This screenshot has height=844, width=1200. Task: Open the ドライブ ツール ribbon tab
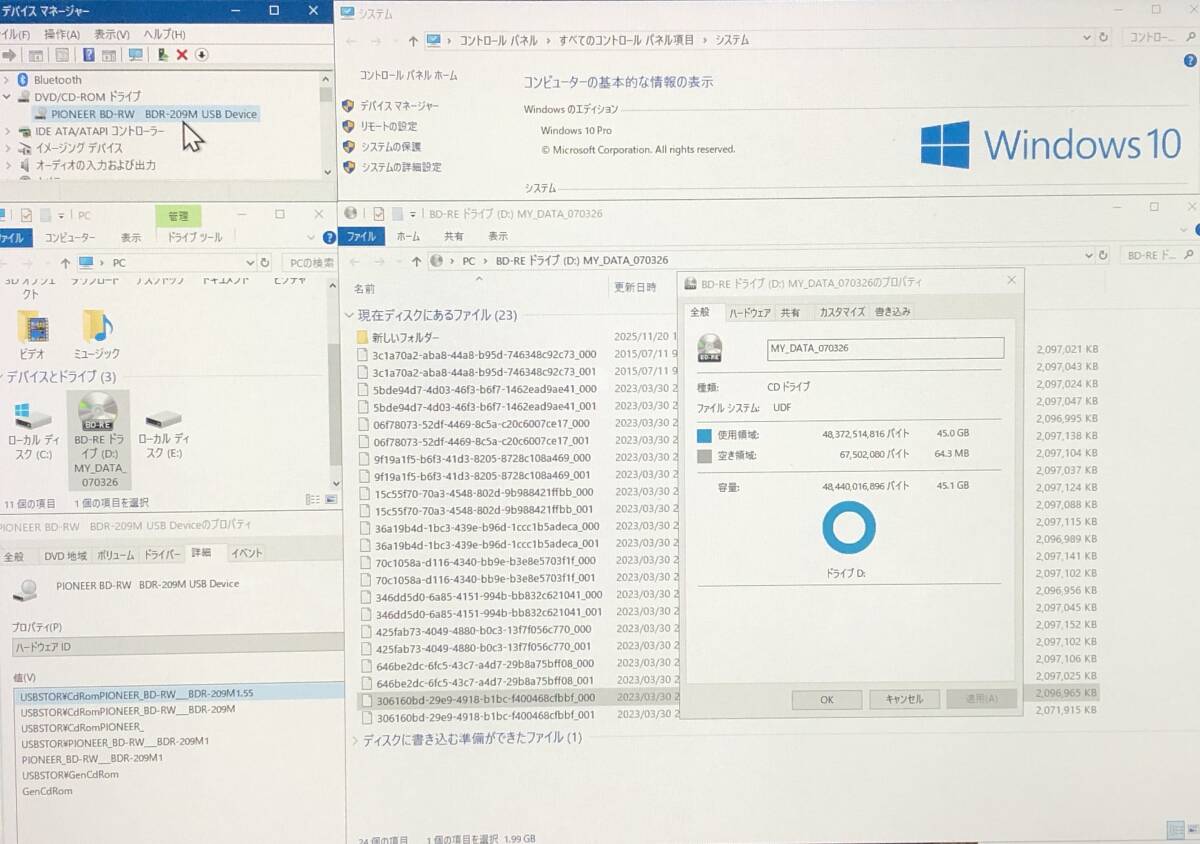click(195, 238)
